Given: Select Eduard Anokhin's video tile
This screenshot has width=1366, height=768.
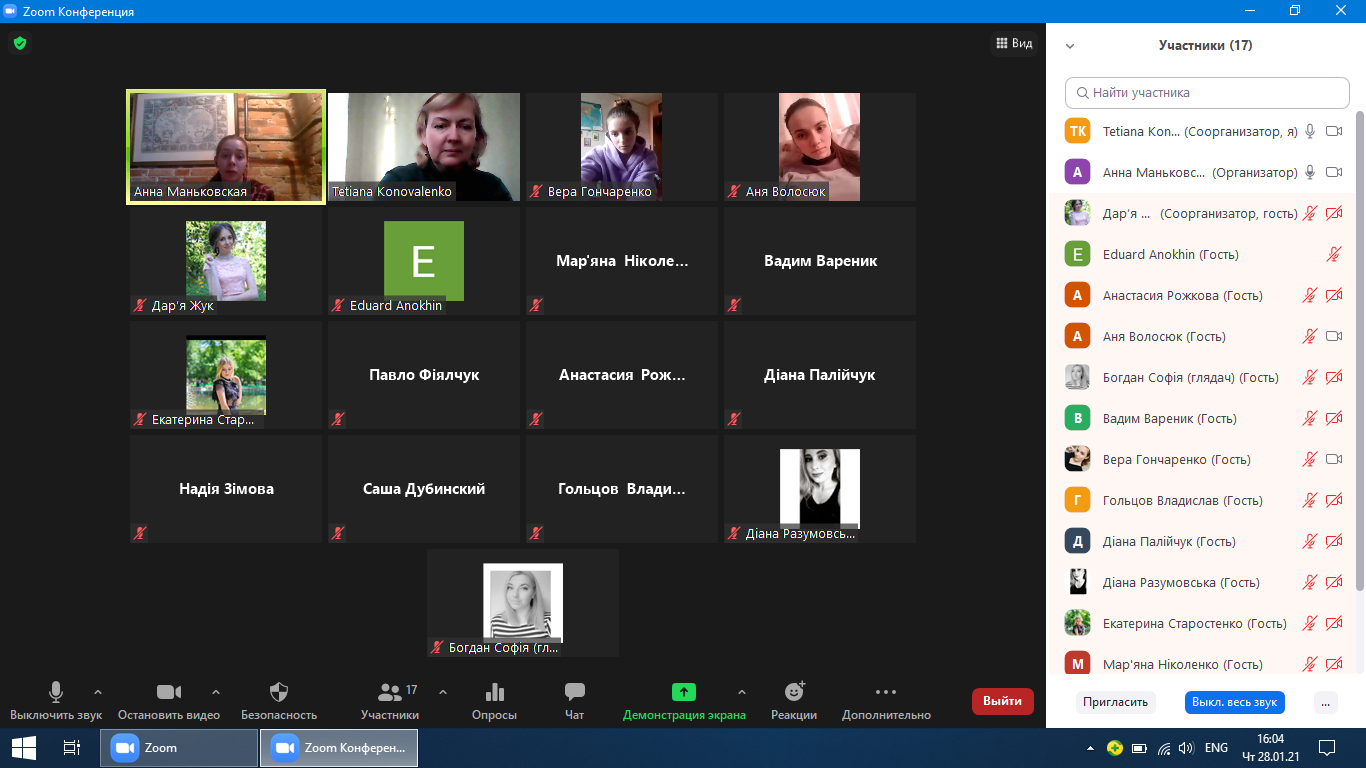Looking at the screenshot, I should [424, 261].
